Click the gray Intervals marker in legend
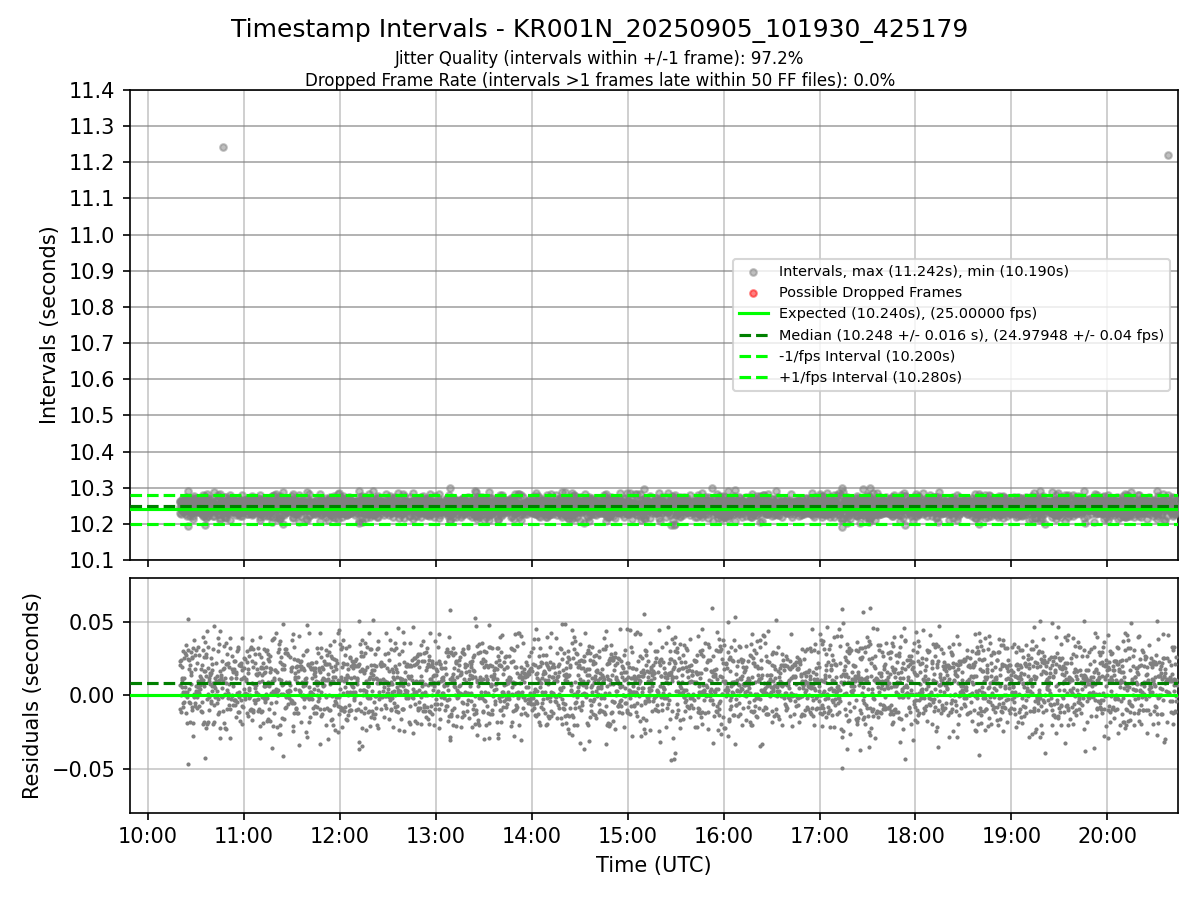The width and height of the screenshot is (1200, 900). point(753,271)
